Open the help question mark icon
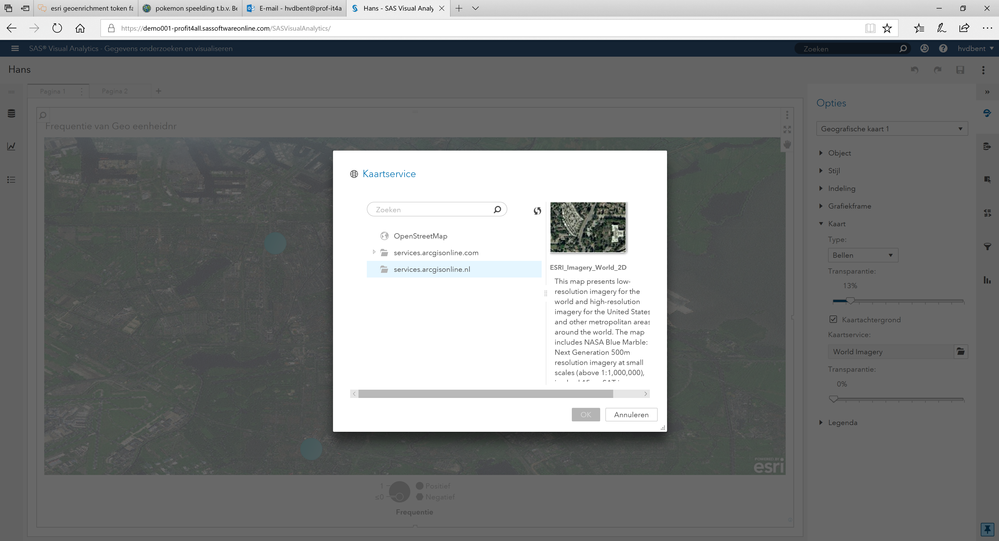This screenshot has width=999, height=541. pos(943,48)
